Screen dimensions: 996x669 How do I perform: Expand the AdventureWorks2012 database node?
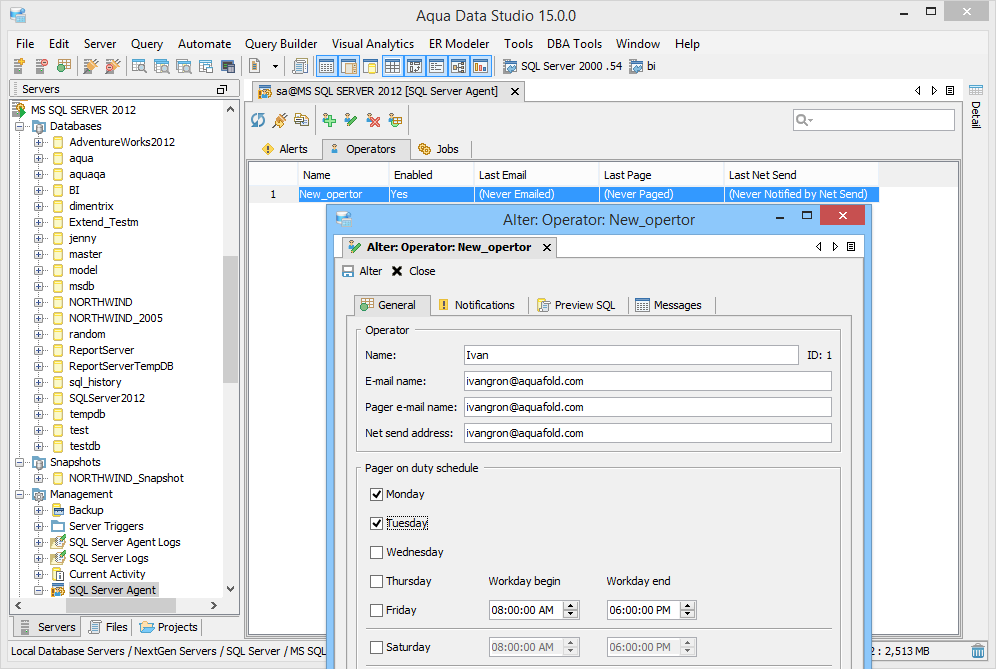pyautogui.click(x=39, y=142)
